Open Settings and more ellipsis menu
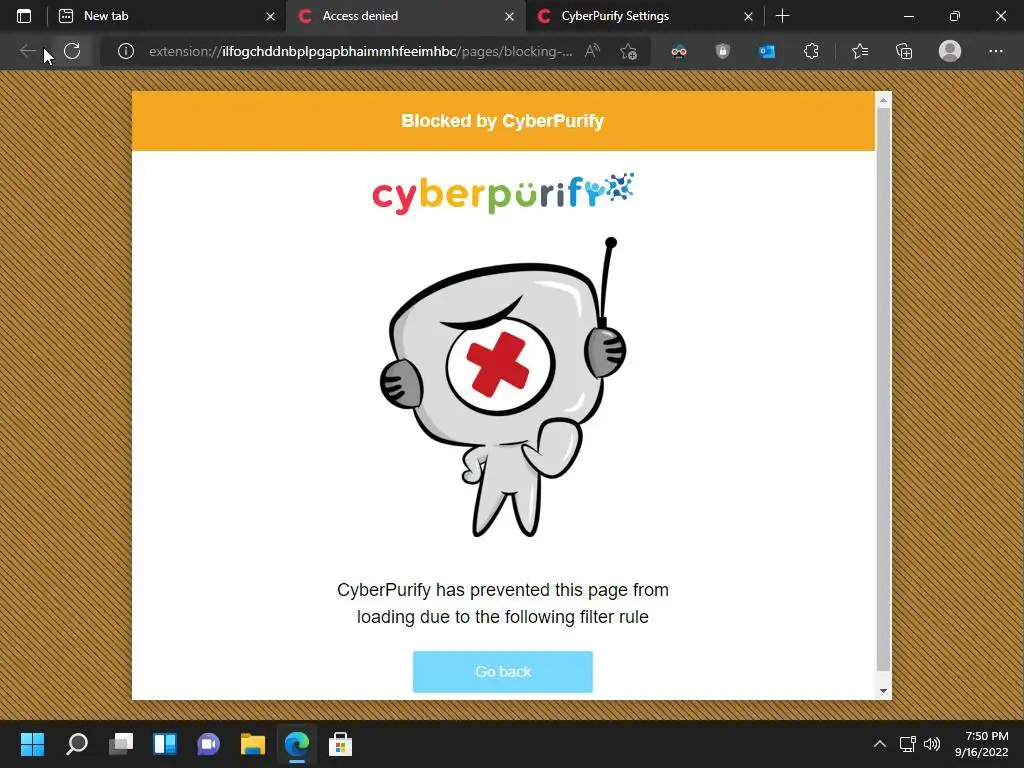 pyautogui.click(x=995, y=51)
